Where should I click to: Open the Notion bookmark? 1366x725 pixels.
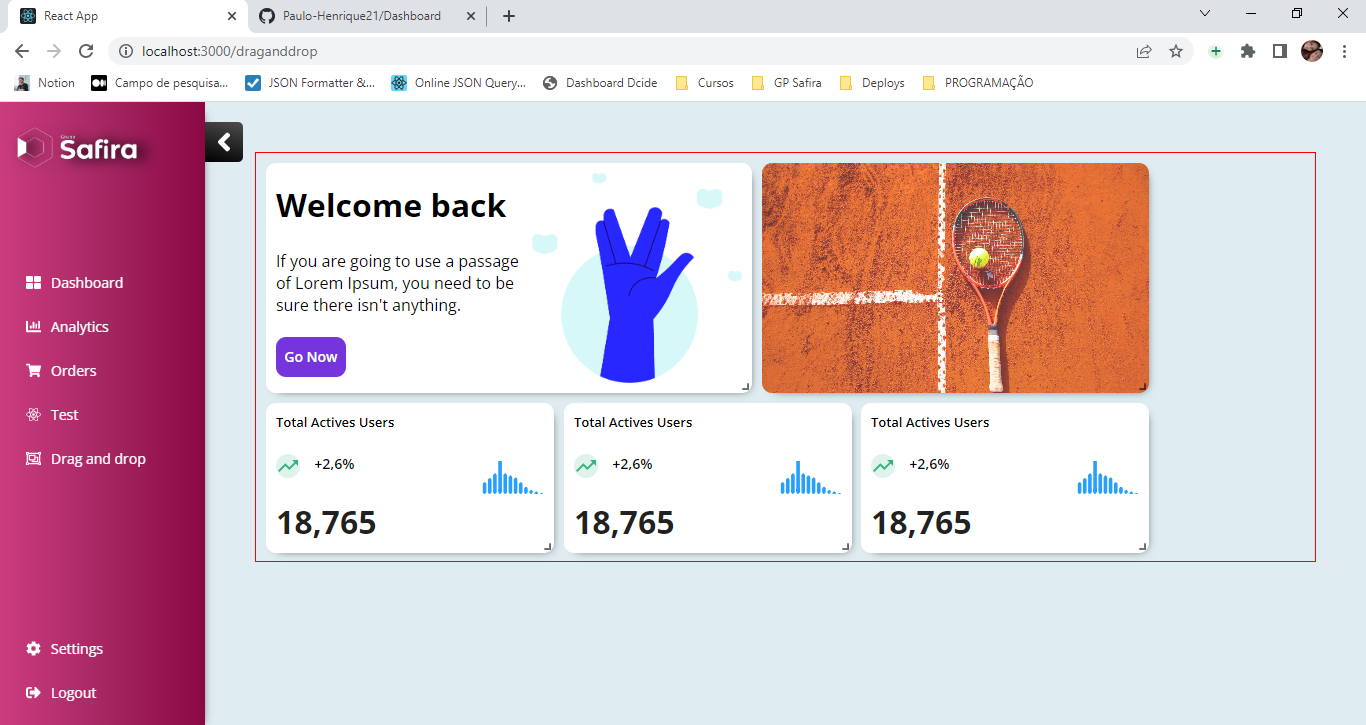[45, 83]
